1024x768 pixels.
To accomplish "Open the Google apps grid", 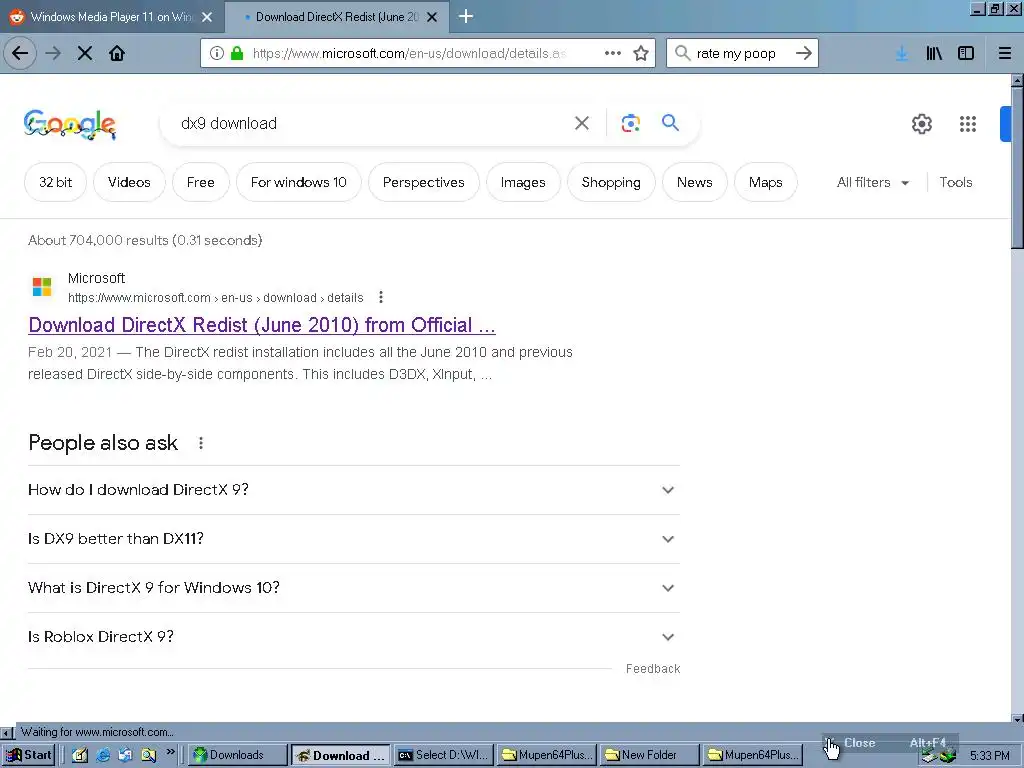I will [x=968, y=123].
